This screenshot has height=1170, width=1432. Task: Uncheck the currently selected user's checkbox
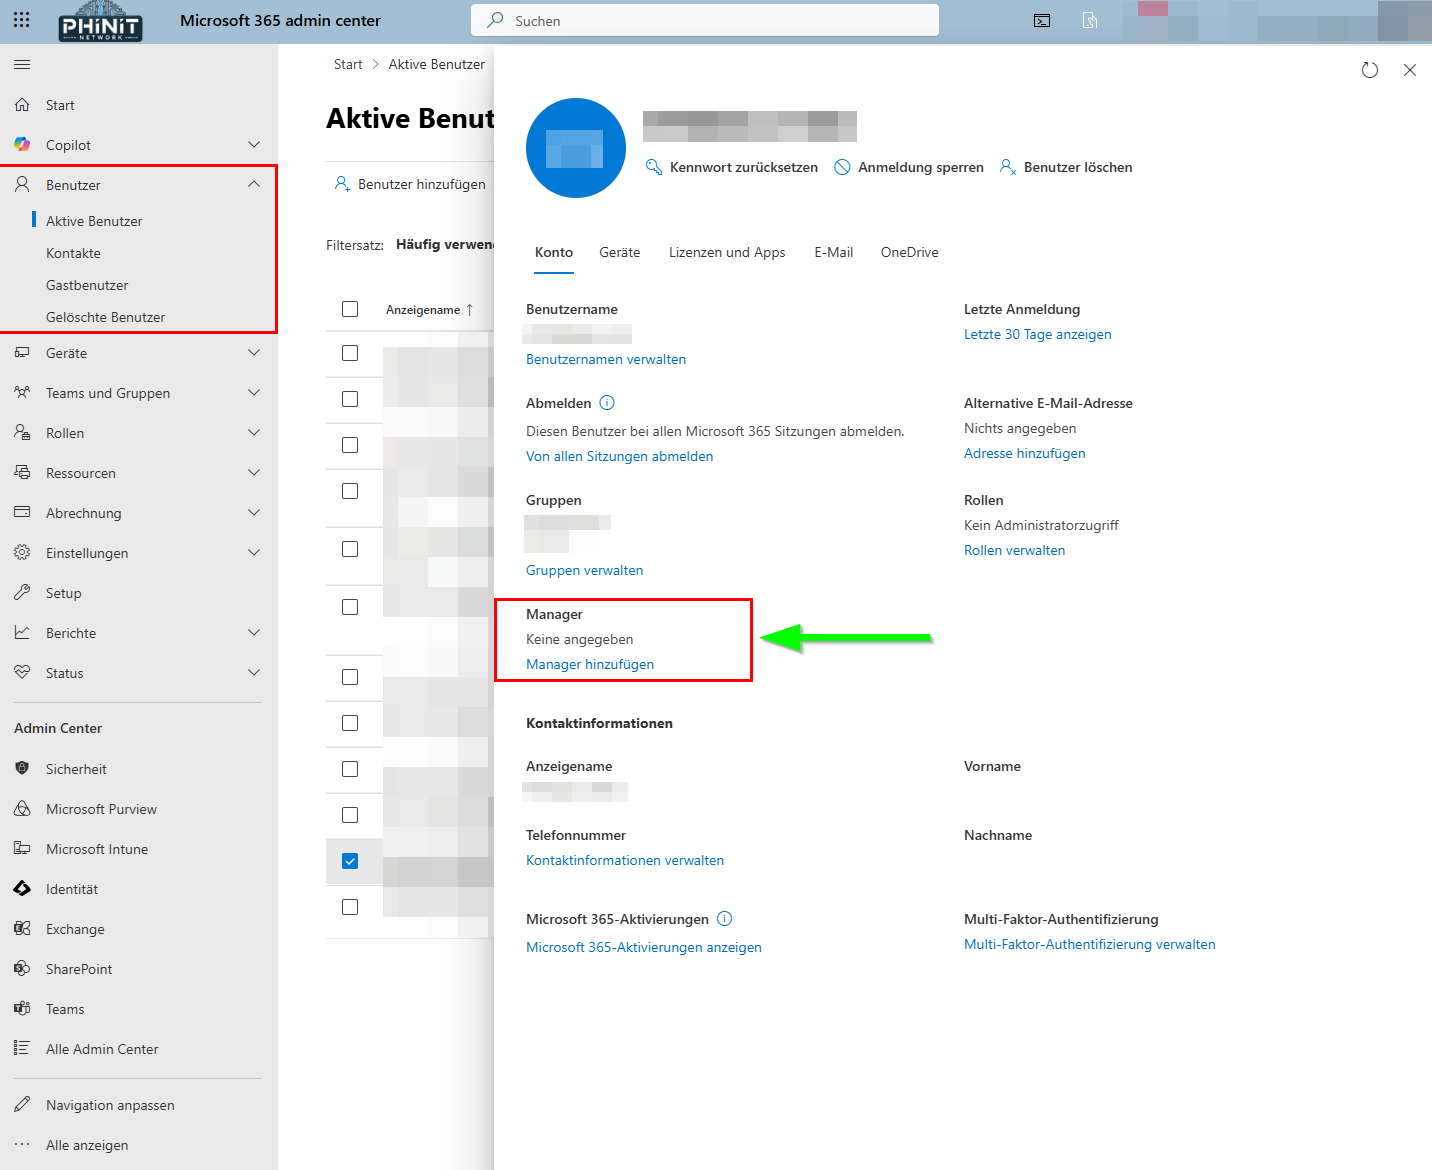tap(349, 860)
